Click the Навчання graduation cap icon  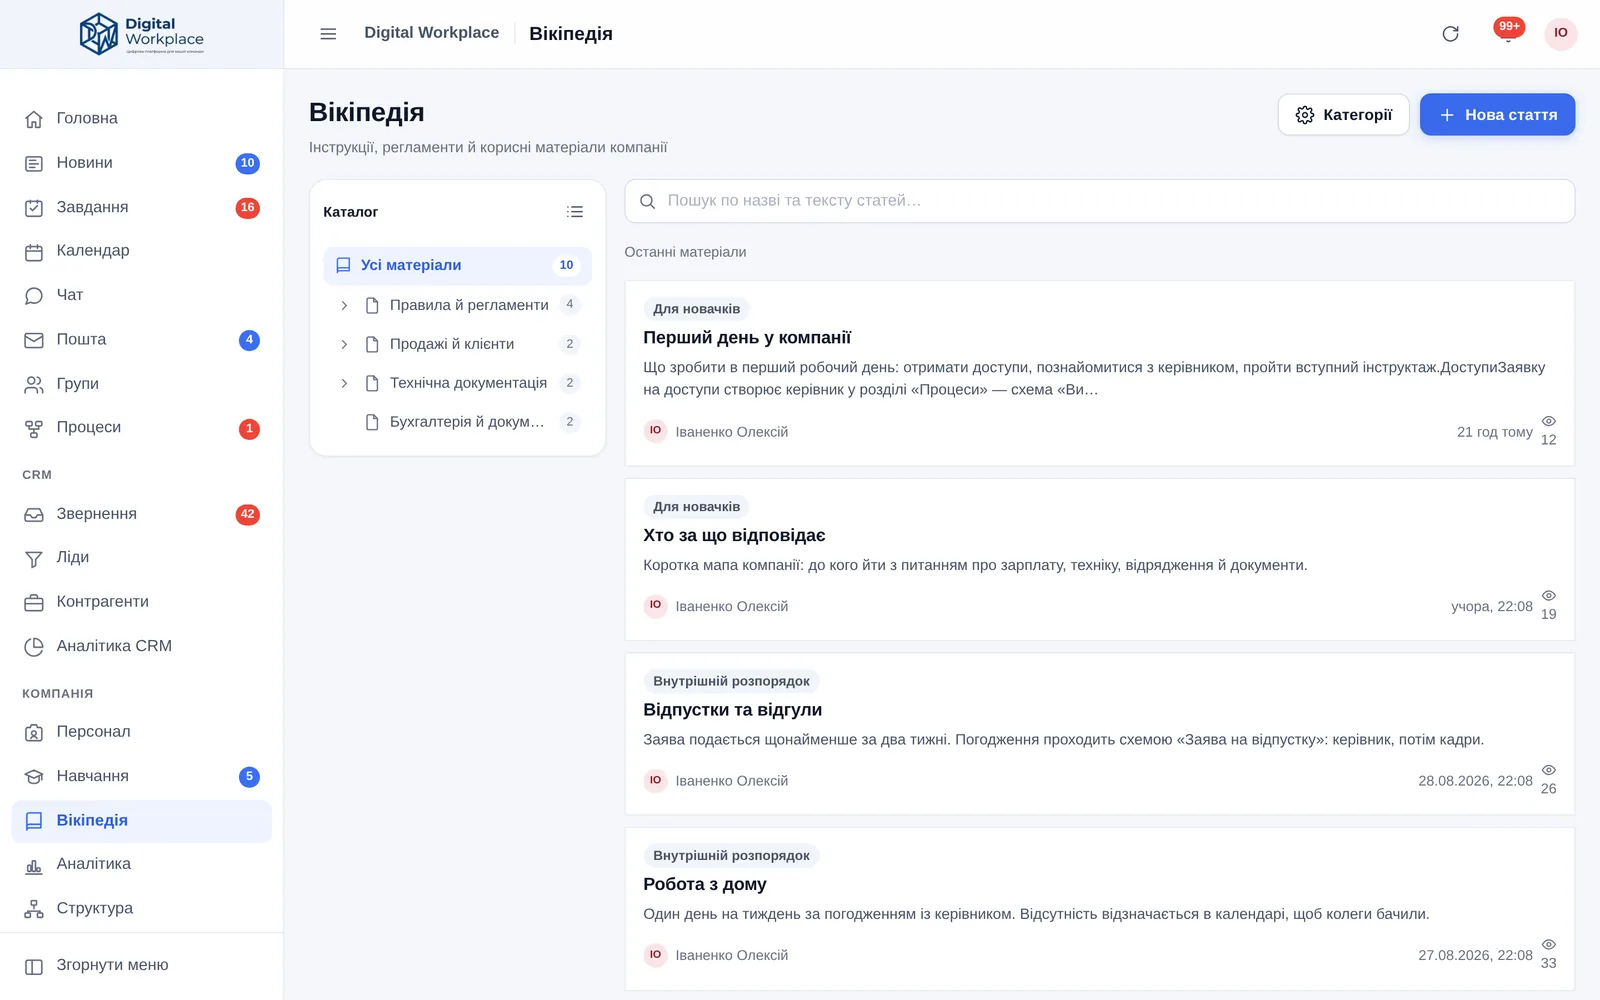tap(34, 777)
